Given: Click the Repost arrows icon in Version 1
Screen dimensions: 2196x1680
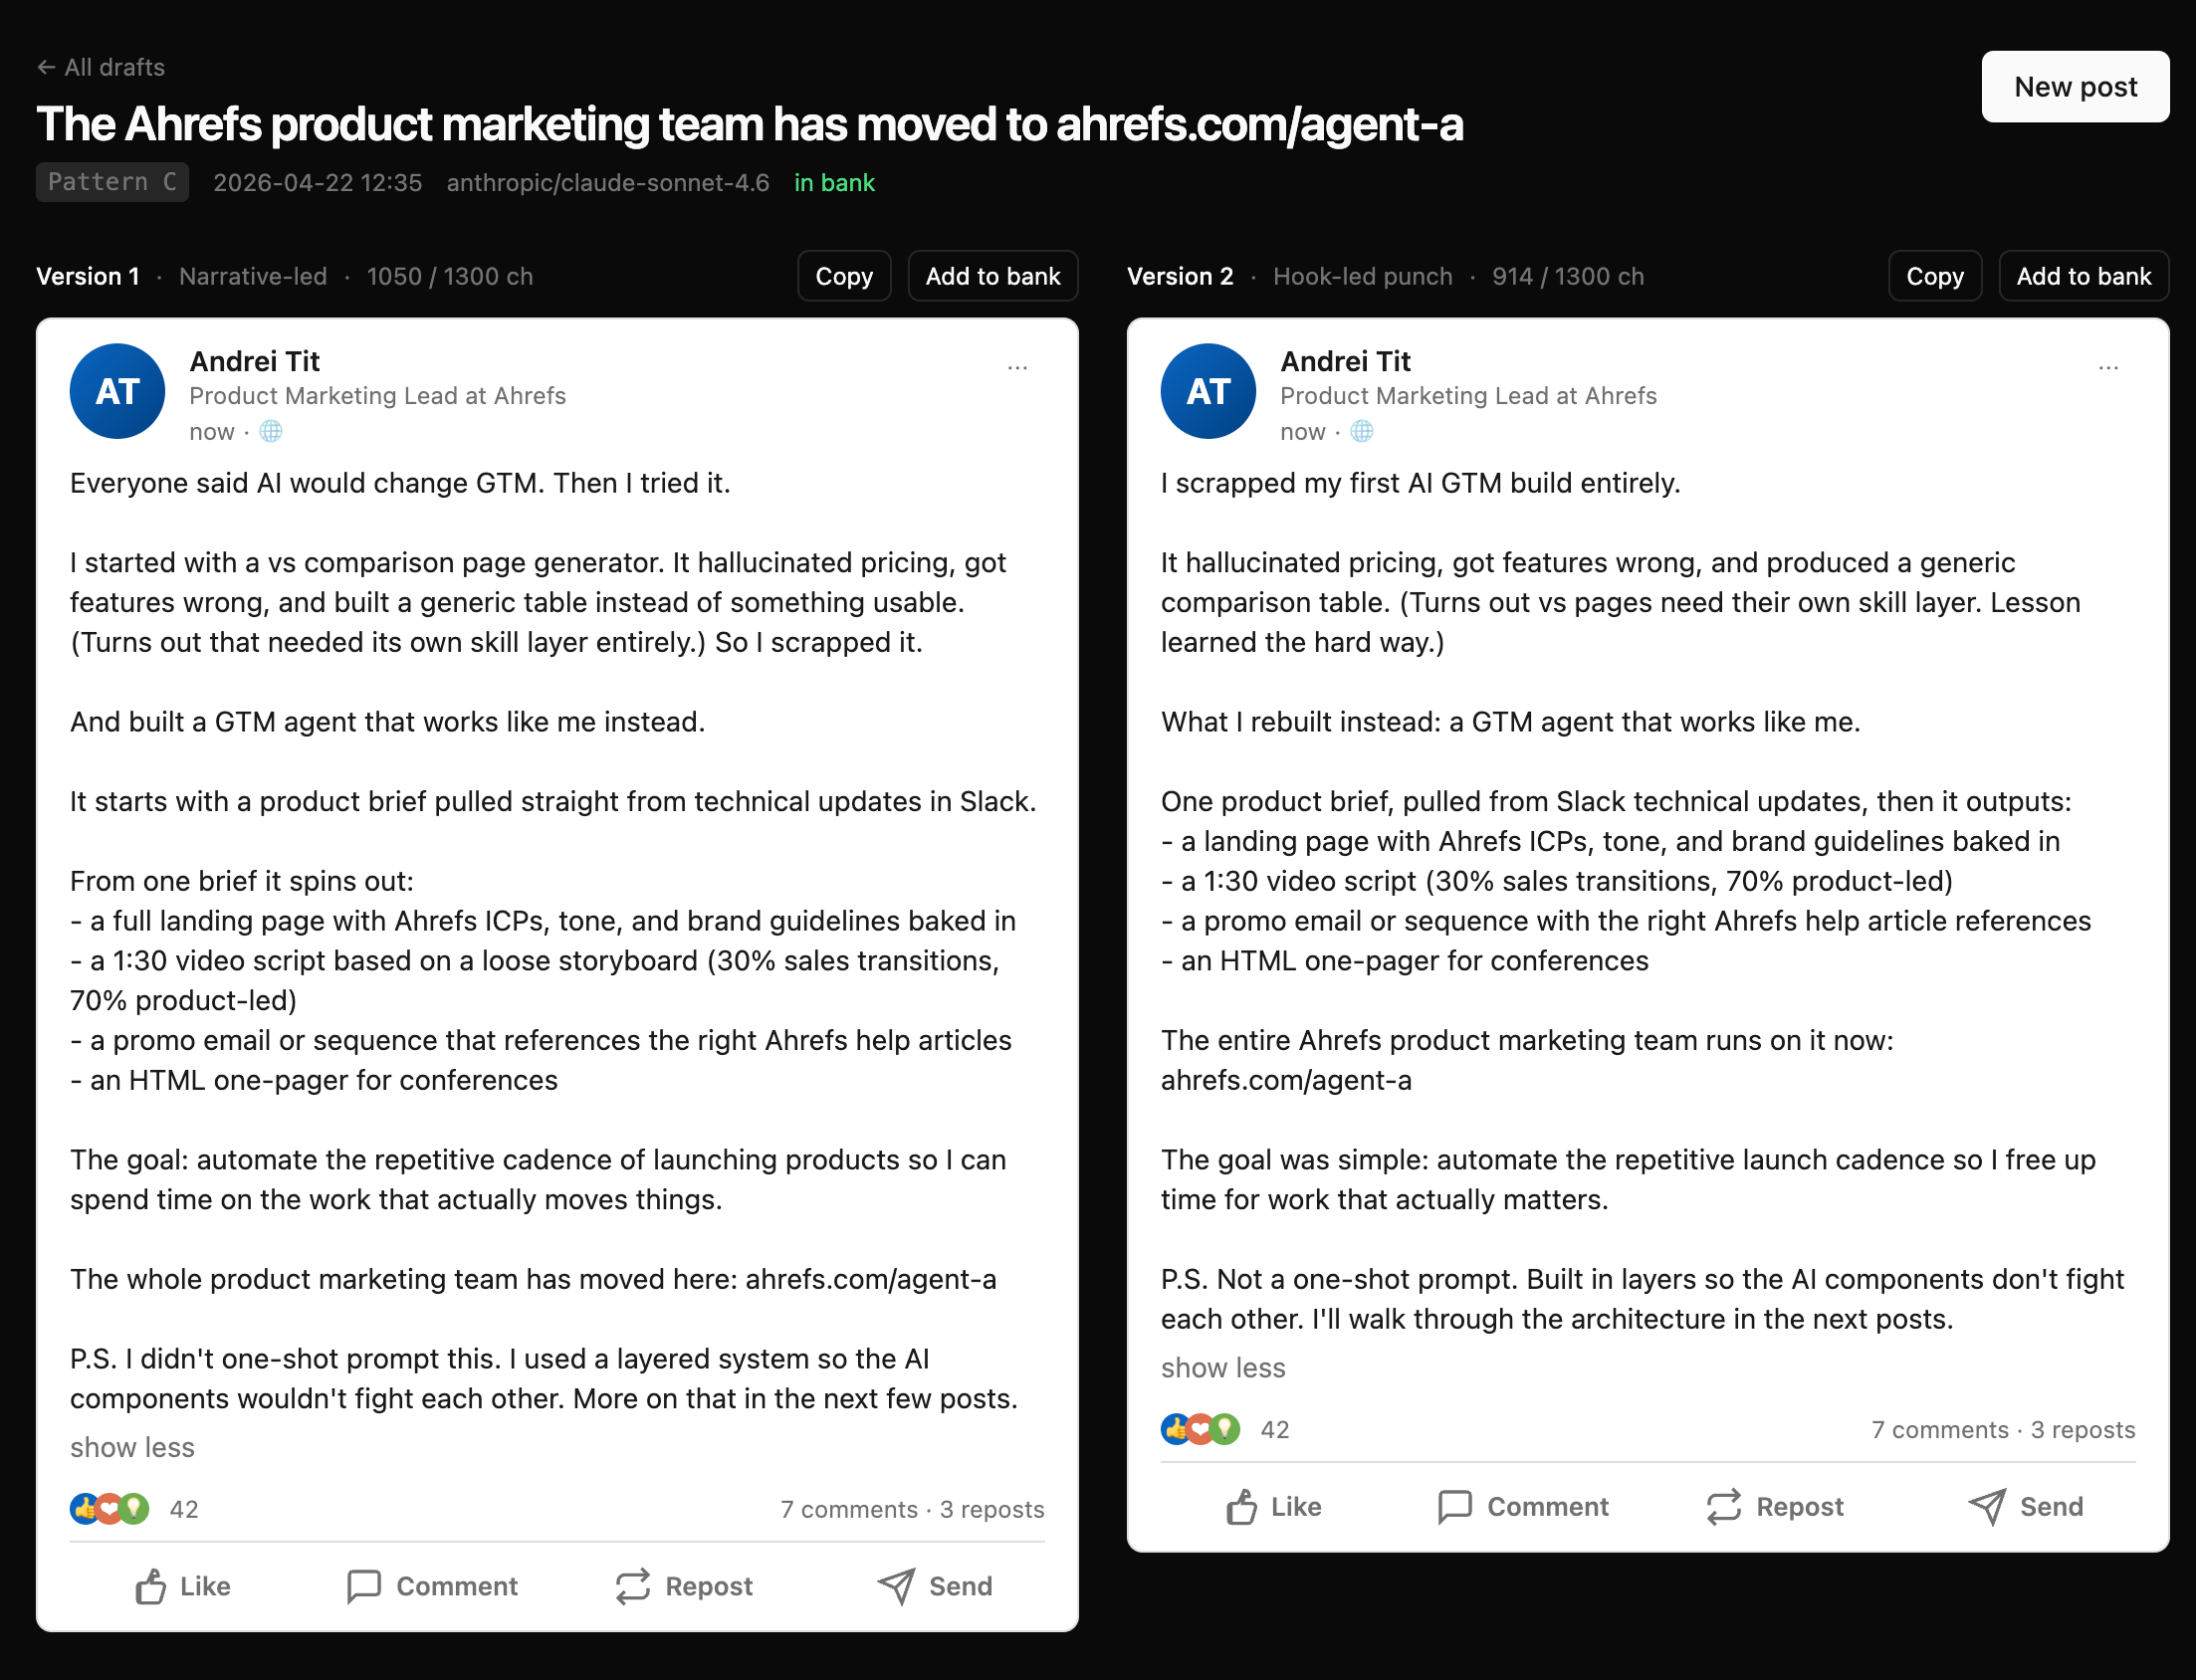Looking at the screenshot, I should [x=633, y=1587].
